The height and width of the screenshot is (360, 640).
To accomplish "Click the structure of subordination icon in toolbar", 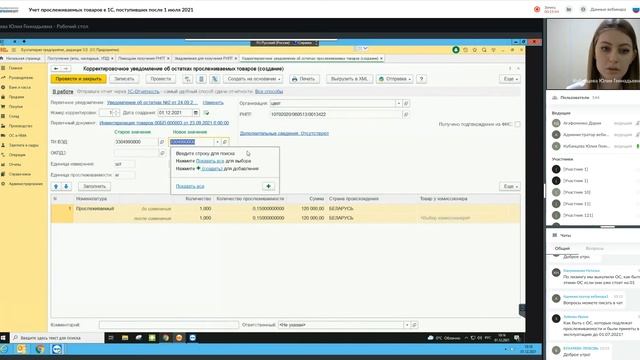I will [x=201, y=79].
